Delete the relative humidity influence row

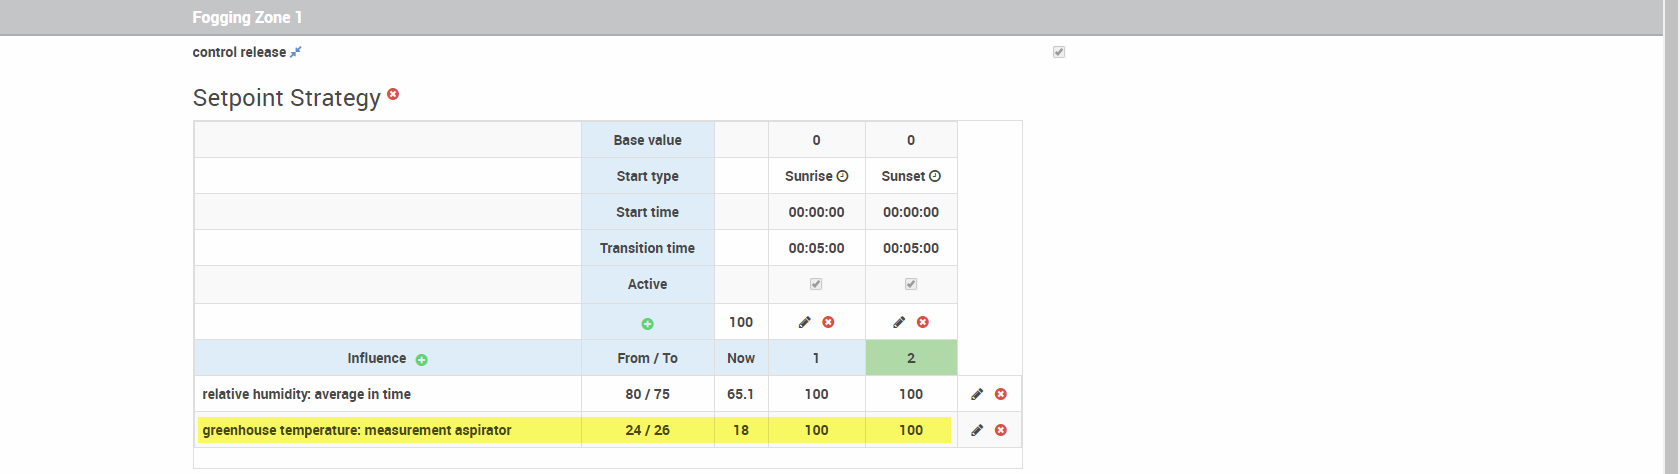click(1001, 394)
